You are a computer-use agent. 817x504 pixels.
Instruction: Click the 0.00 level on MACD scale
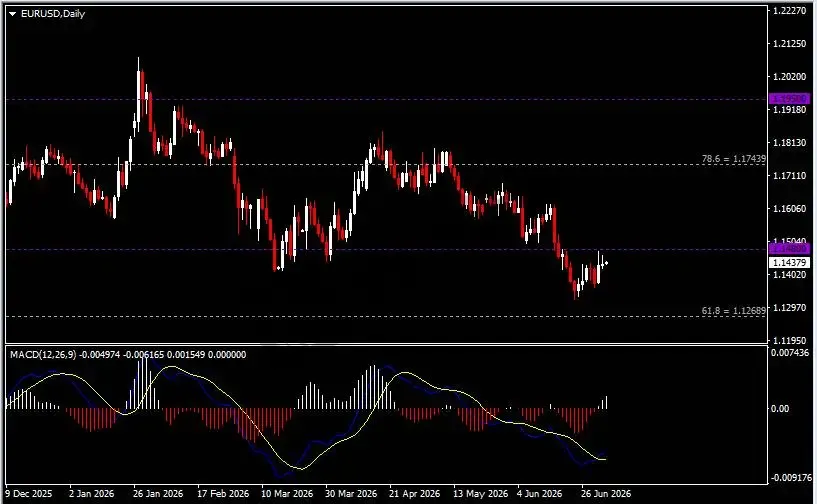pyautogui.click(x=779, y=409)
